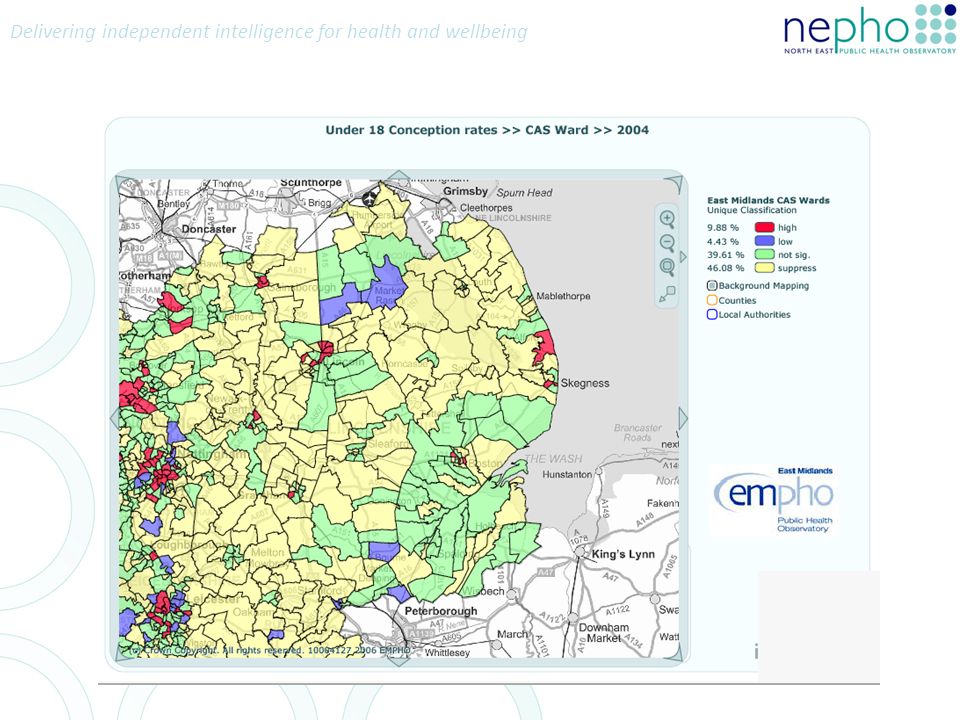Viewport: 960px width, 720px height.
Task: Click the 'Skegness' map label
Action: coord(585,383)
